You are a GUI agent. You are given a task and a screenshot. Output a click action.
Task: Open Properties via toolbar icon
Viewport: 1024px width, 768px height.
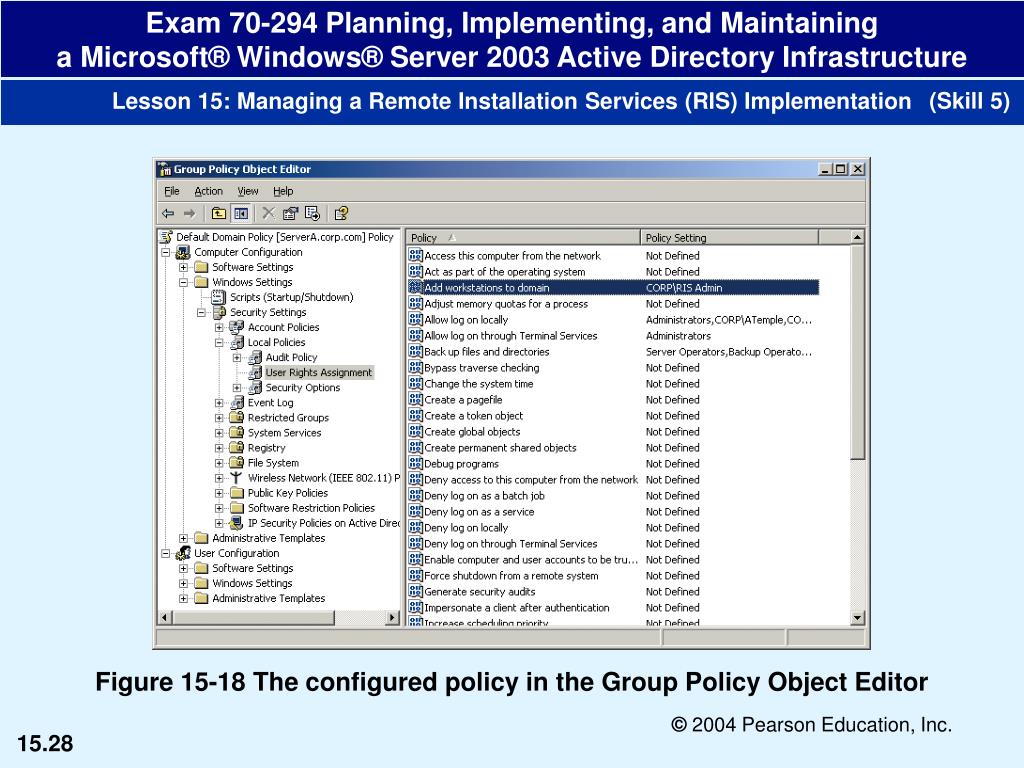(290, 214)
